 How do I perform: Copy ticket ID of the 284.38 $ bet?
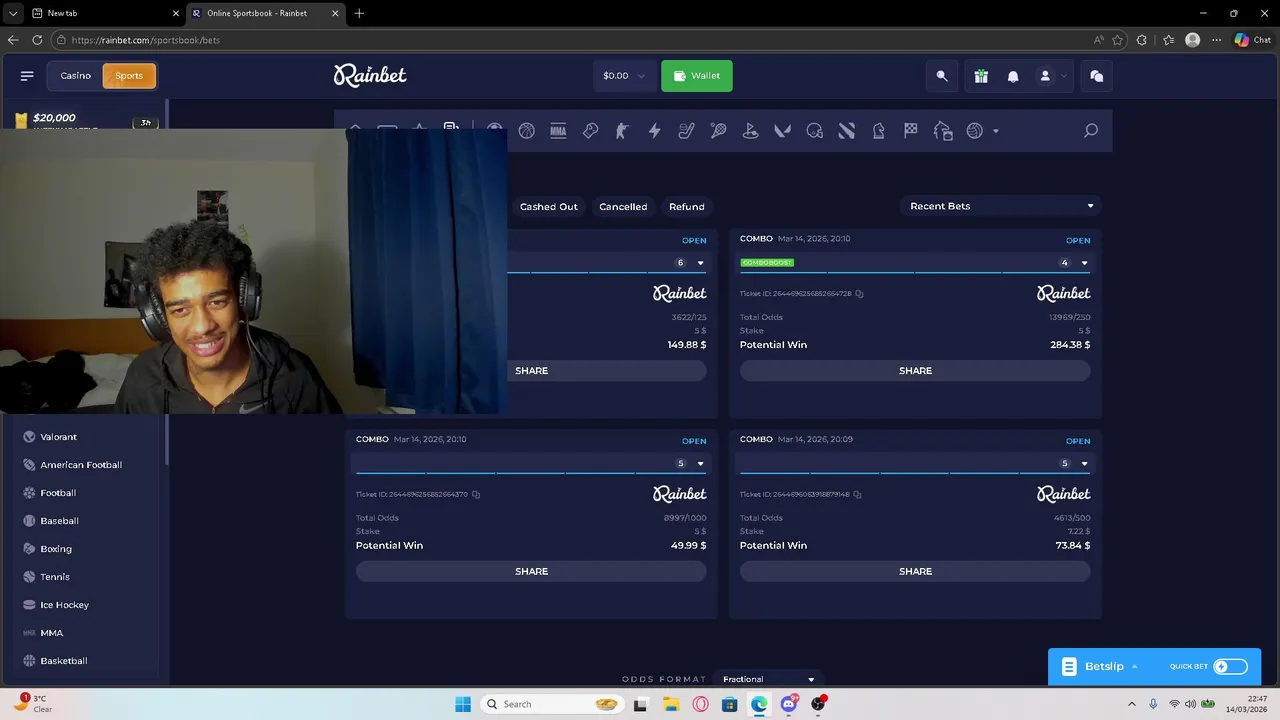859,294
